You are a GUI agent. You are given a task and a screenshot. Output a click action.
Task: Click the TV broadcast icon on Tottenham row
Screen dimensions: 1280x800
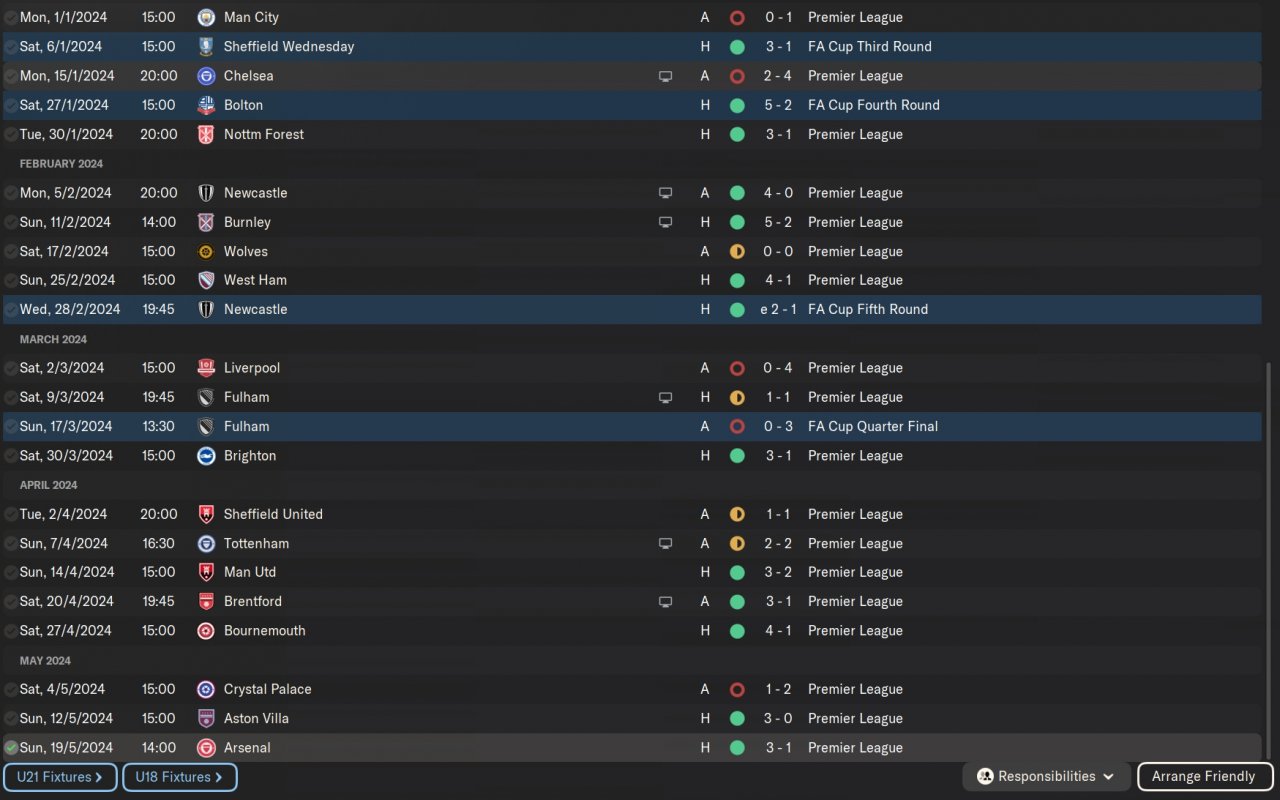(x=665, y=544)
